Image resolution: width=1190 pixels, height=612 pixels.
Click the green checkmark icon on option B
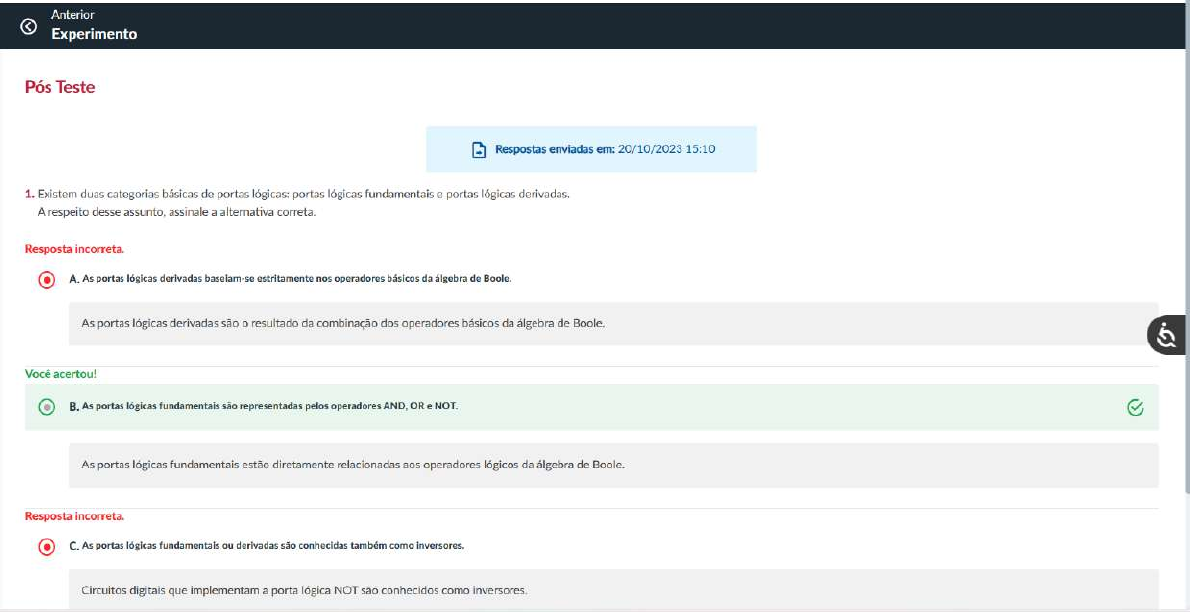point(1134,407)
